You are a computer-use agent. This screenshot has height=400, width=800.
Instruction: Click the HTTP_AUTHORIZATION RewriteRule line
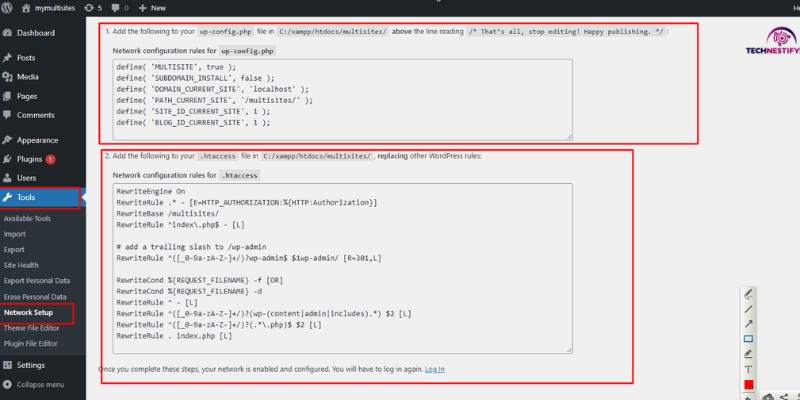pos(247,203)
